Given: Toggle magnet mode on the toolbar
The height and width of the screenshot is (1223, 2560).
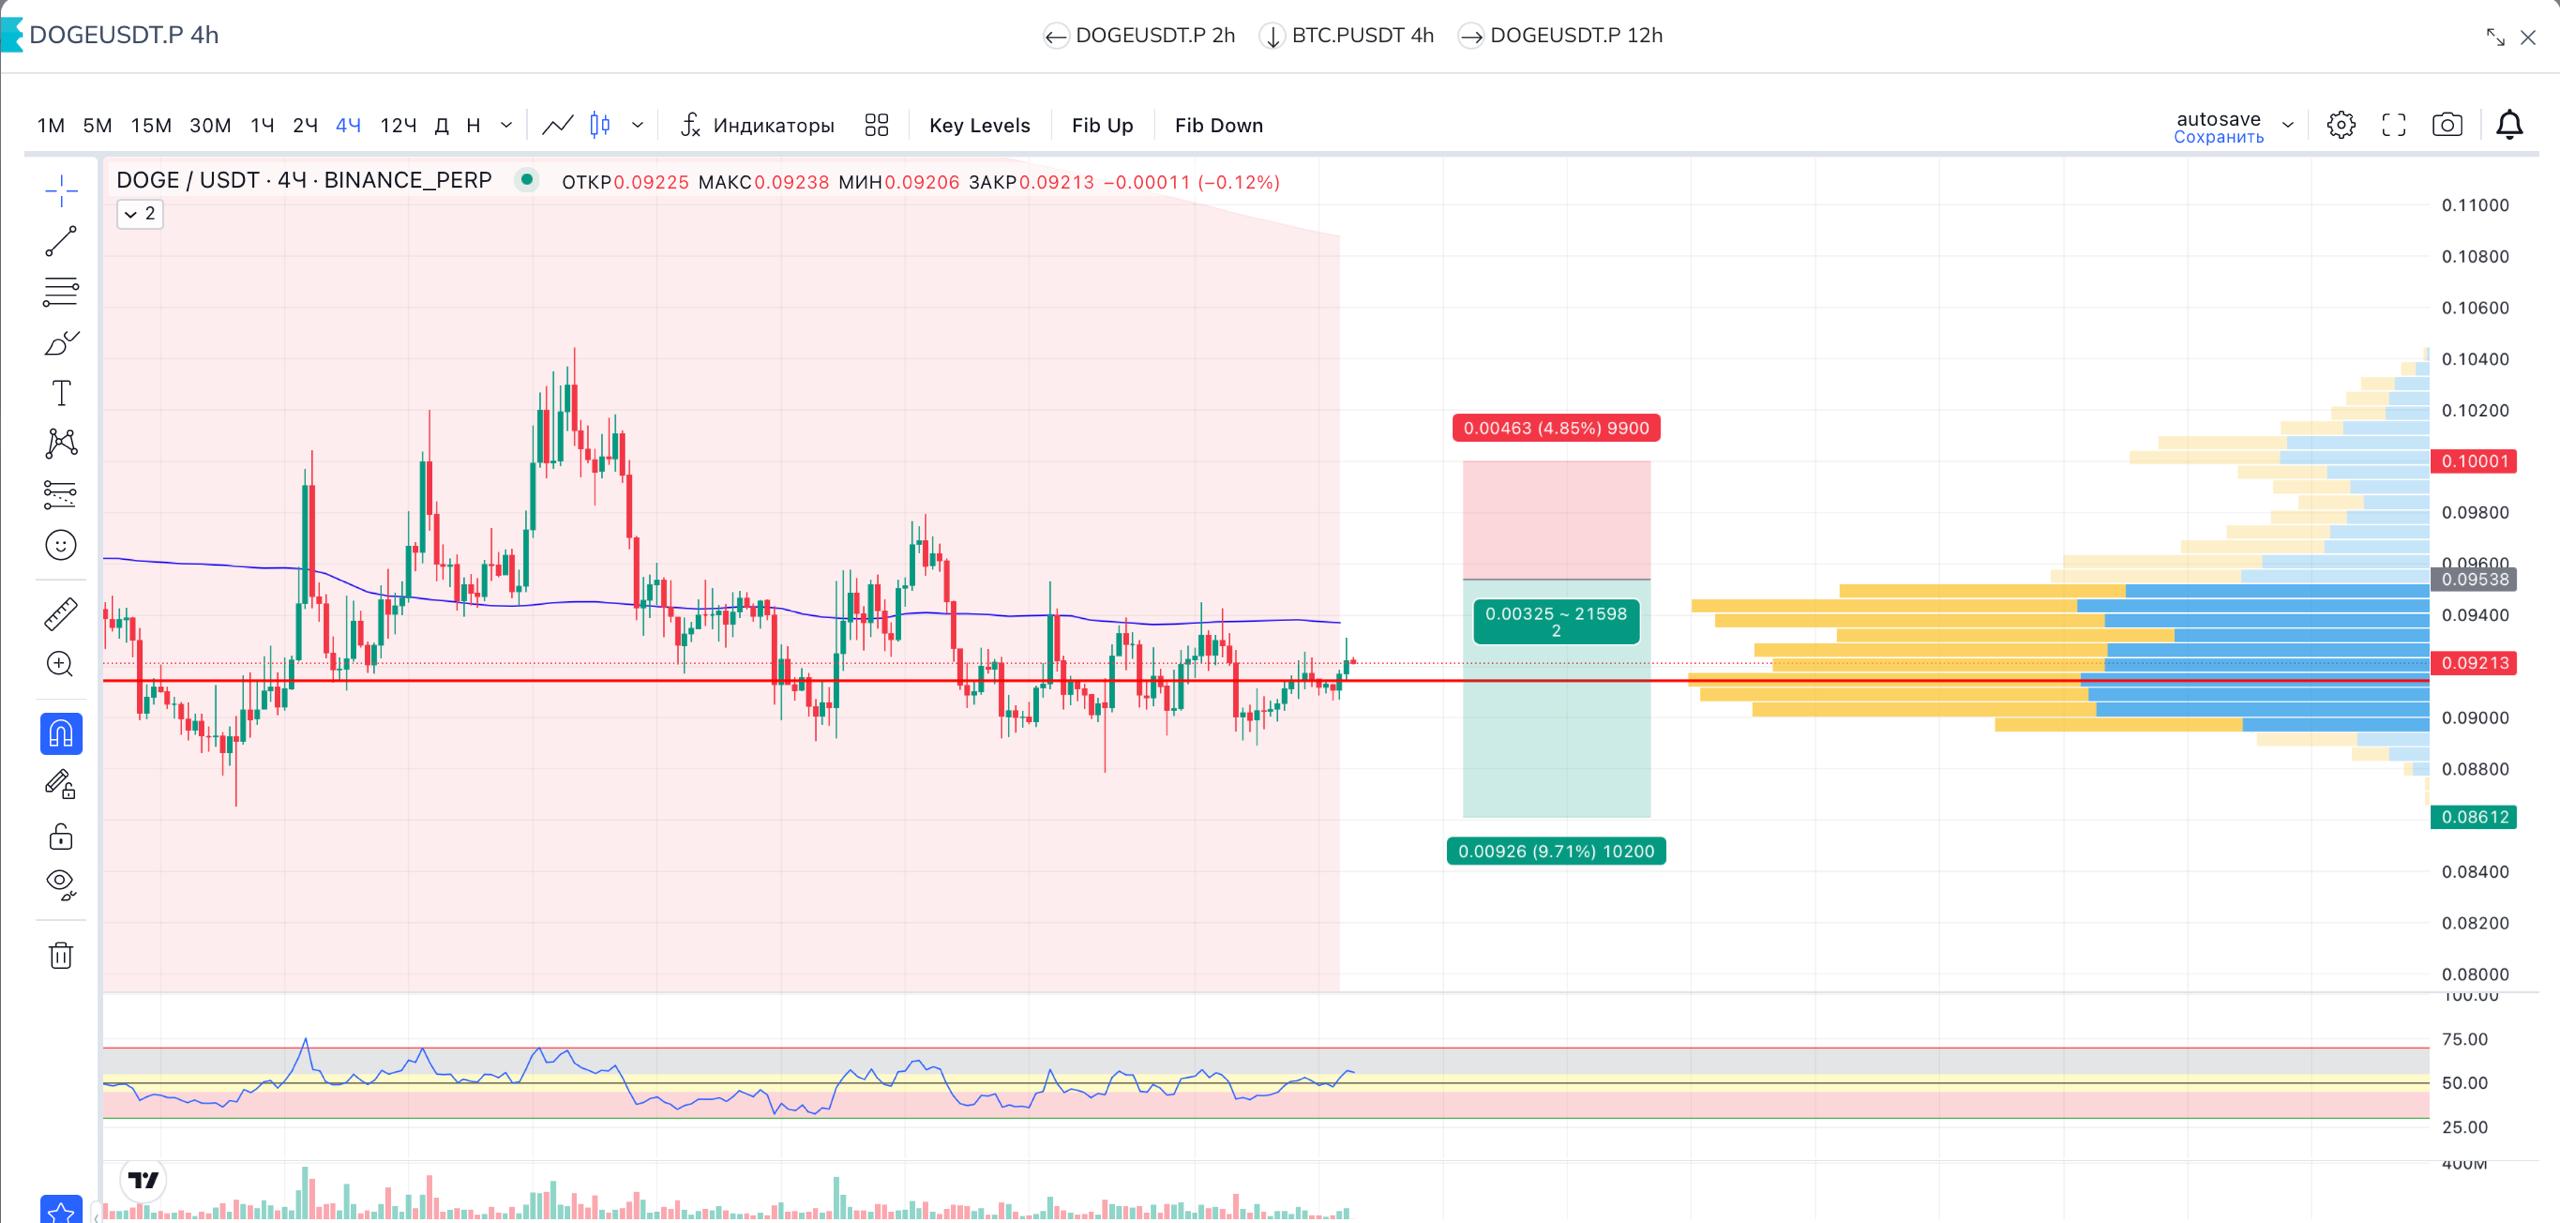Looking at the screenshot, I should (61, 734).
